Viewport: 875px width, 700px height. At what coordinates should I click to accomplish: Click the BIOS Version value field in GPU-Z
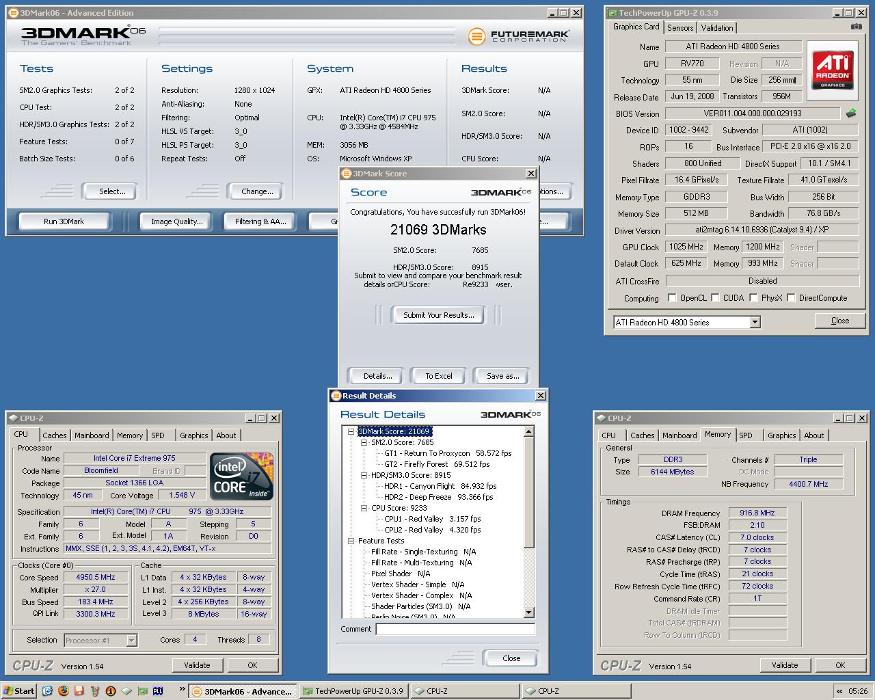click(x=752, y=113)
